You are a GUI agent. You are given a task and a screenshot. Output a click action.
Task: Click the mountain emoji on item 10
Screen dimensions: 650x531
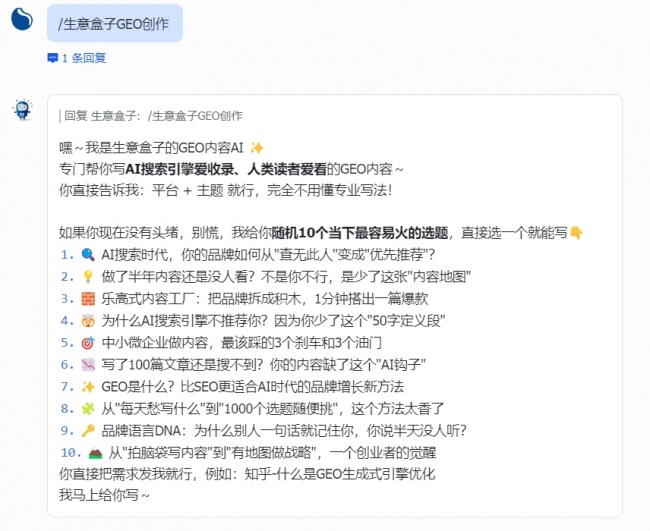pos(95,453)
